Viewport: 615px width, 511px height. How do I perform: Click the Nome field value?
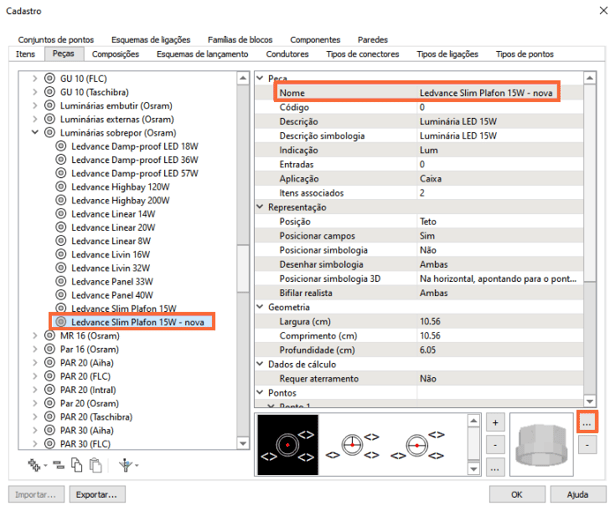click(486, 92)
